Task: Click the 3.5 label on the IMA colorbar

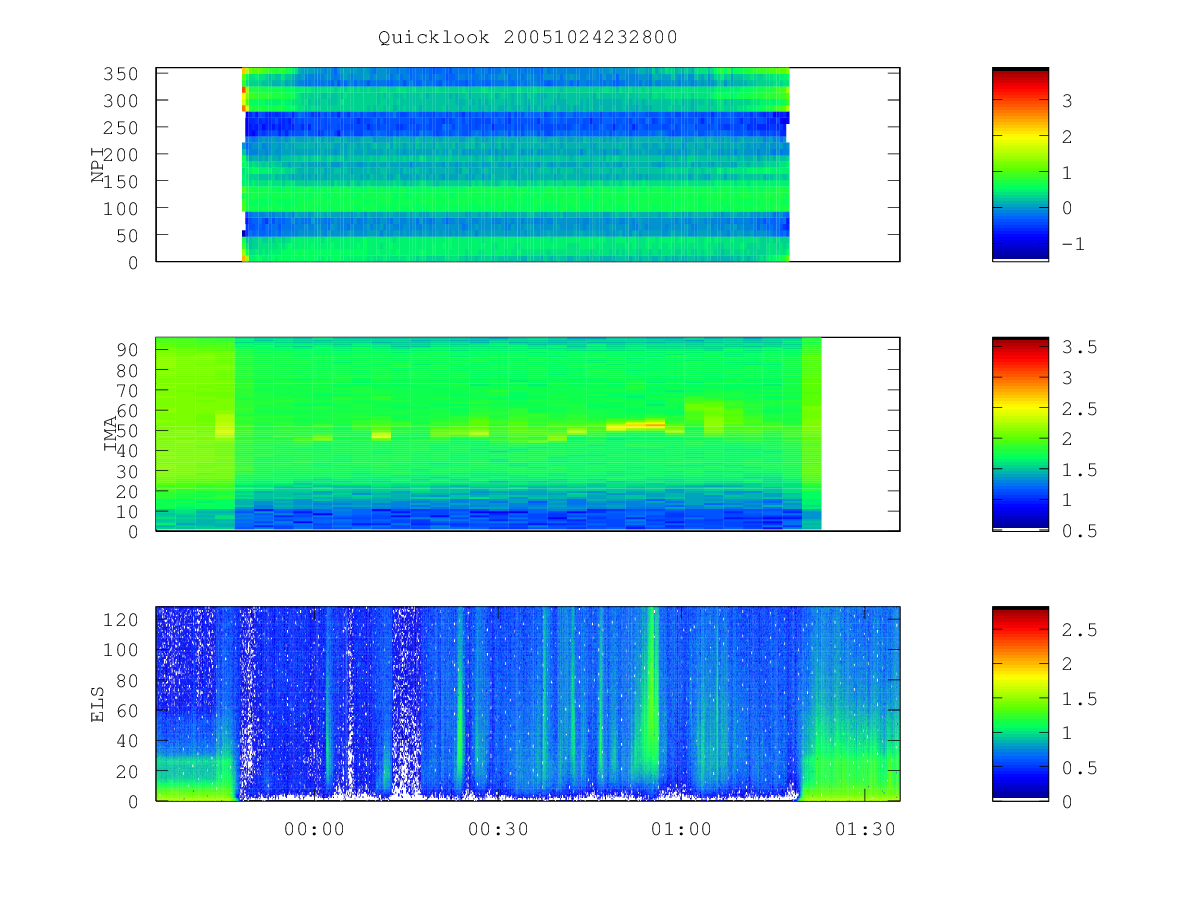Action: point(1079,348)
